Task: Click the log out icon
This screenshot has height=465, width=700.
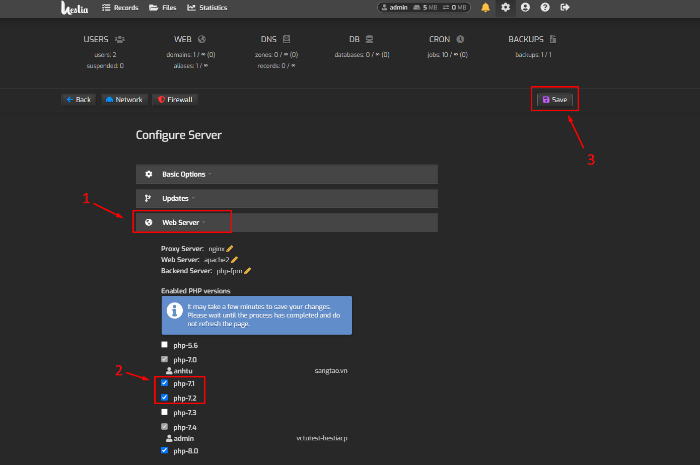Action: click(565, 8)
